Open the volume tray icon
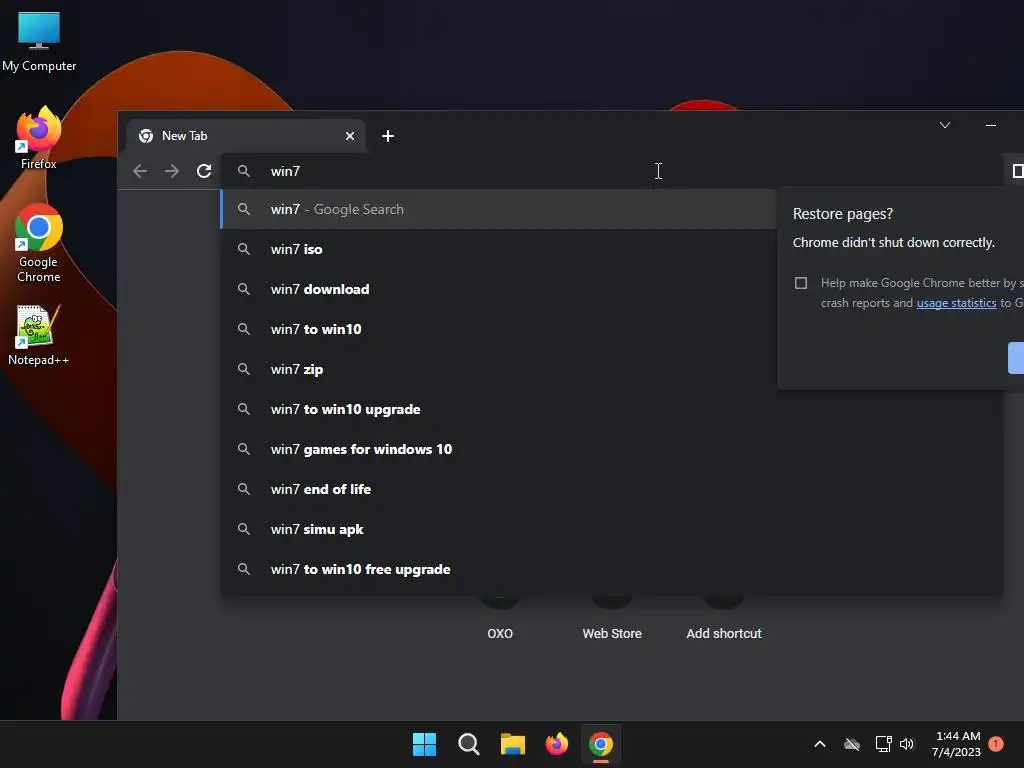This screenshot has width=1024, height=768. (x=906, y=744)
